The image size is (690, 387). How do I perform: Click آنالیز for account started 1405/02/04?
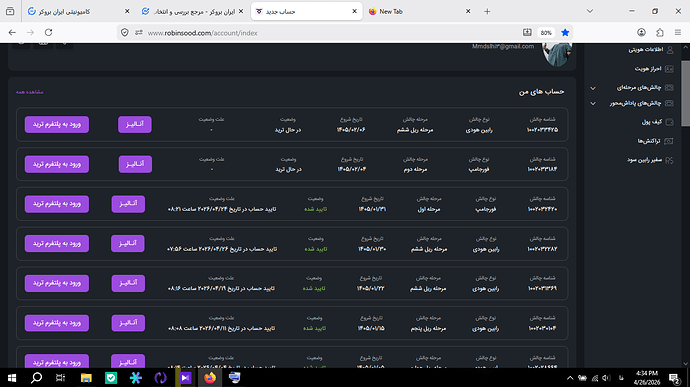[x=135, y=164]
